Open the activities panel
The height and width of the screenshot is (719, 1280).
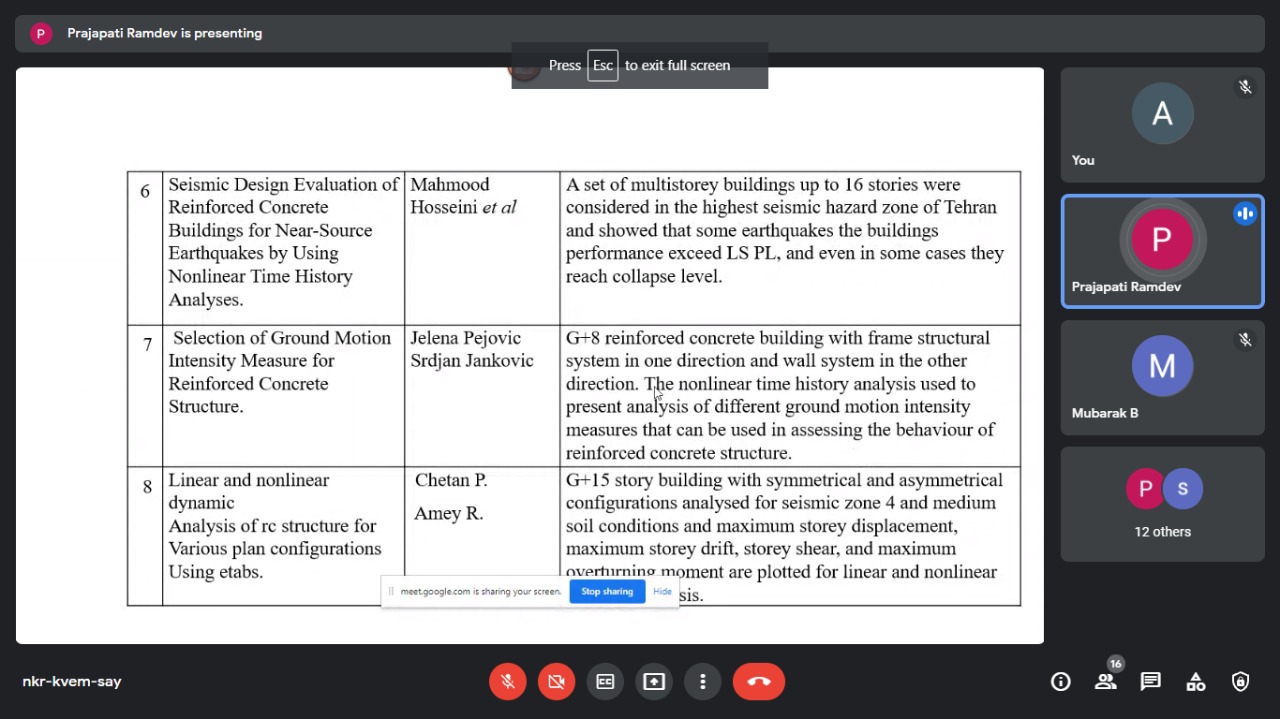point(1196,681)
